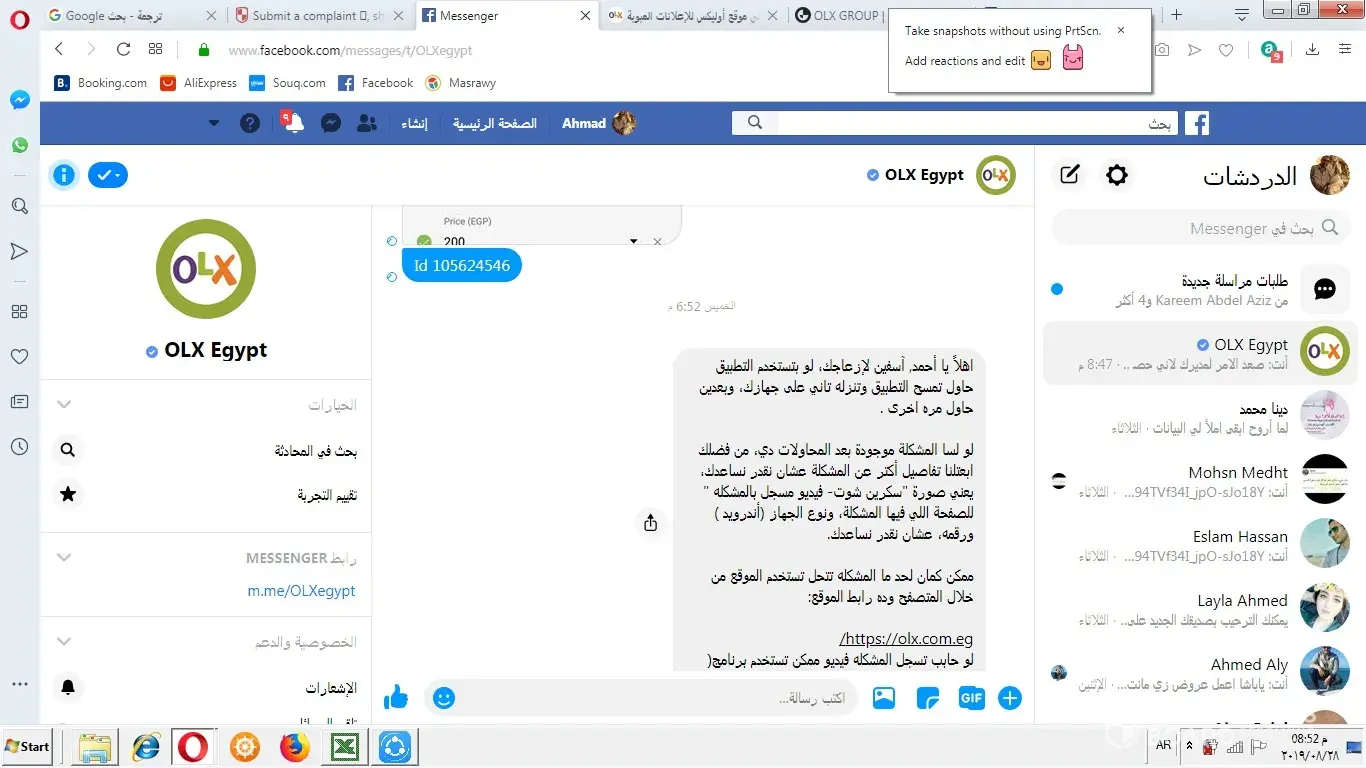The width and height of the screenshot is (1366, 768).
Task: Switch to the Submit a complaint tab
Action: coord(320,15)
